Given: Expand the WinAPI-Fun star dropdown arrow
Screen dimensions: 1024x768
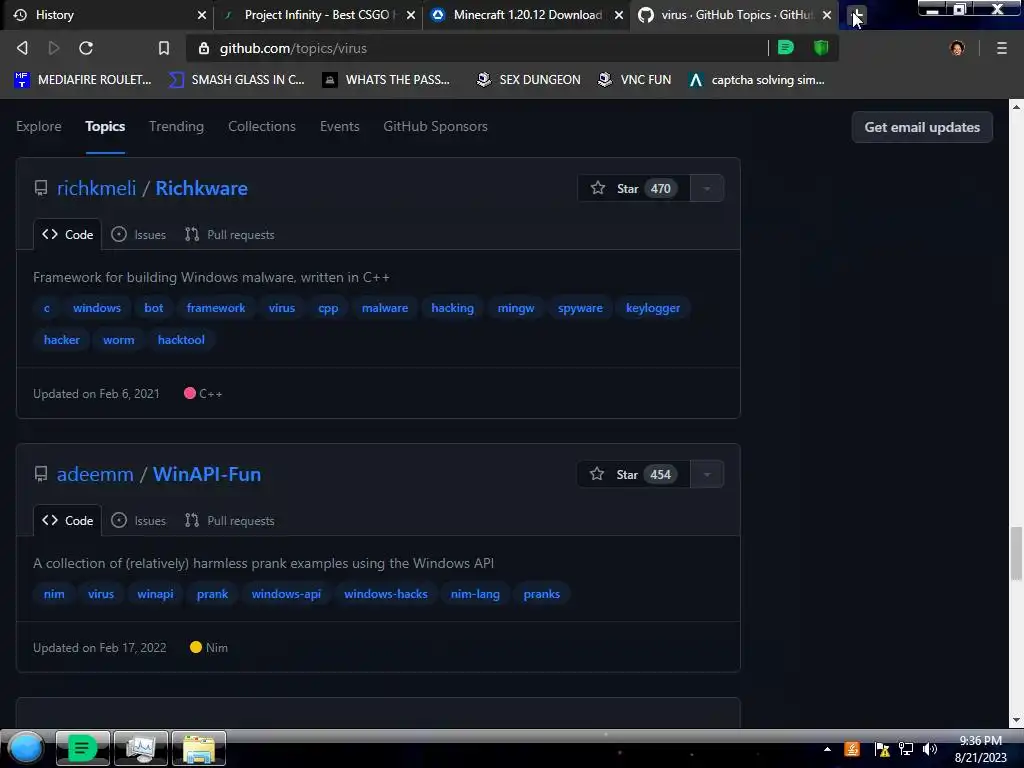Looking at the screenshot, I should (707, 475).
